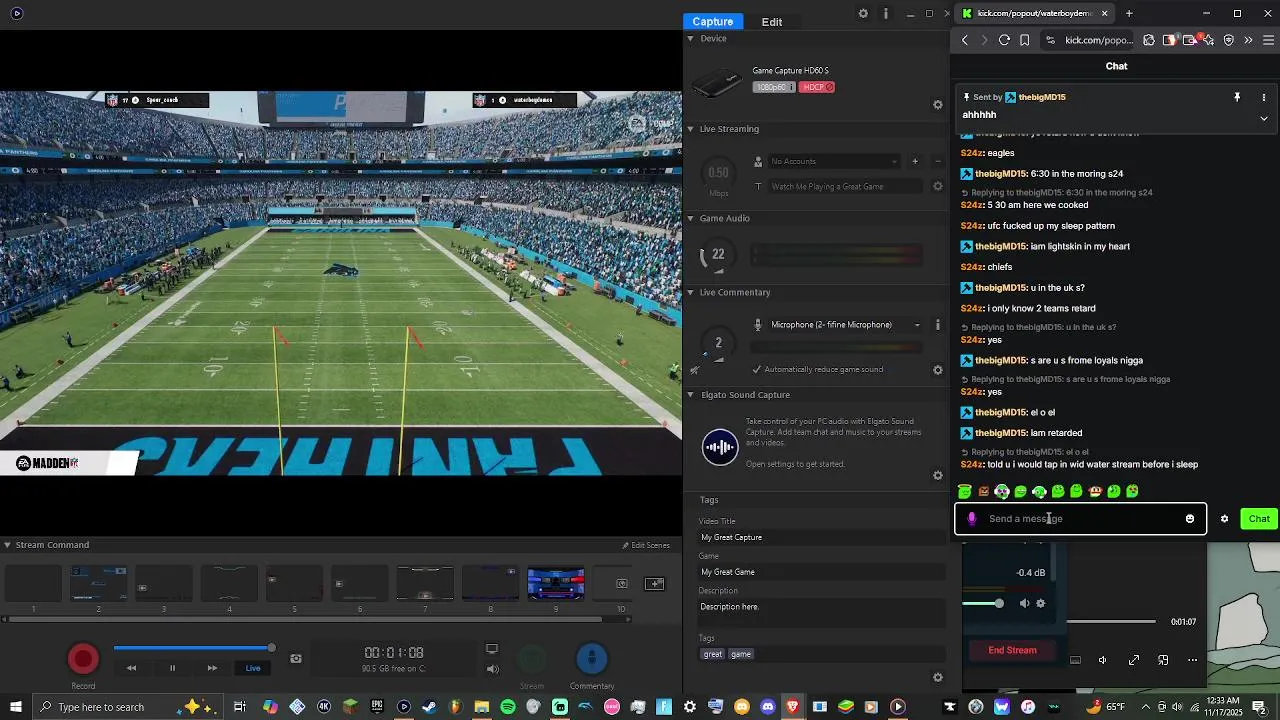Open Steam from the taskbar
The image size is (1280, 720).
coord(429,707)
